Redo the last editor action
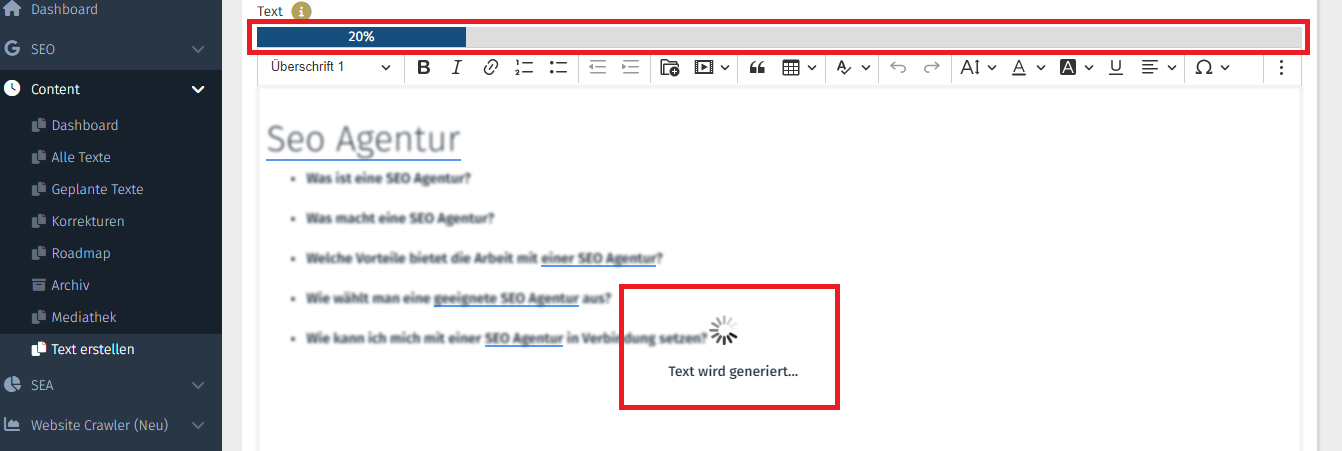Image resolution: width=1342 pixels, height=451 pixels. pos(931,67)
